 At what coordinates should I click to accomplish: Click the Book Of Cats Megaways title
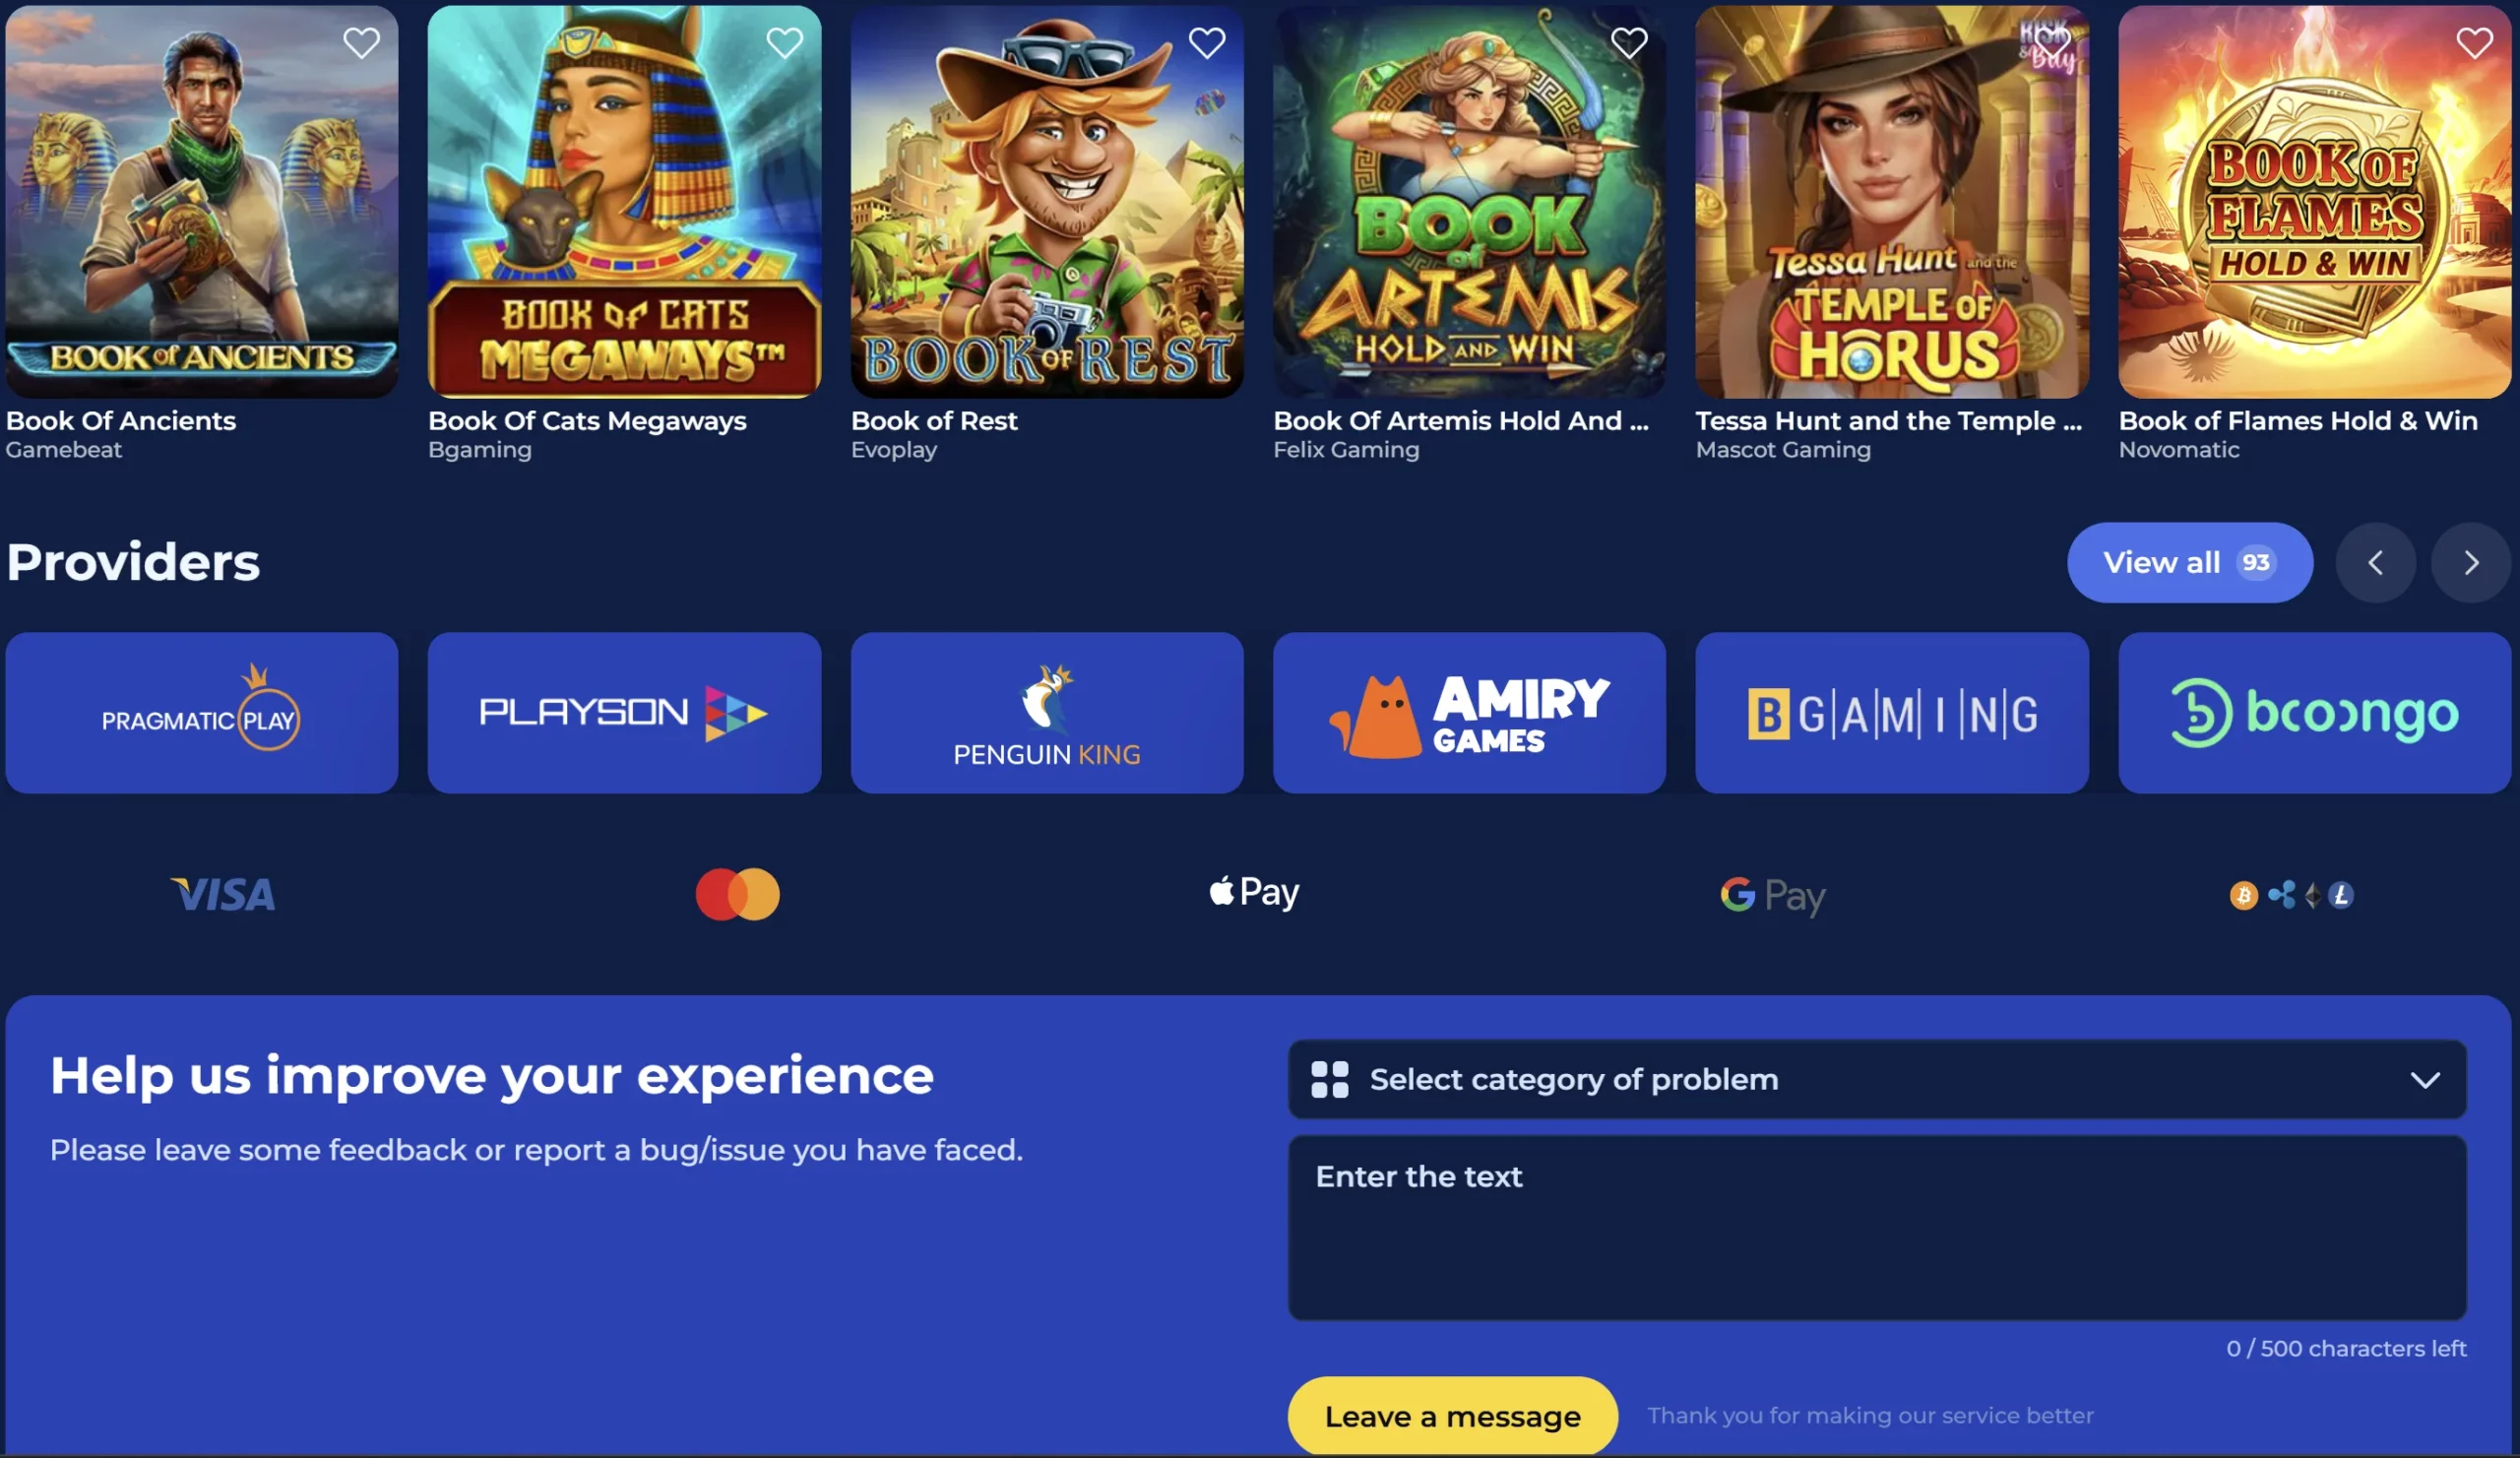[x=587, y=421]
